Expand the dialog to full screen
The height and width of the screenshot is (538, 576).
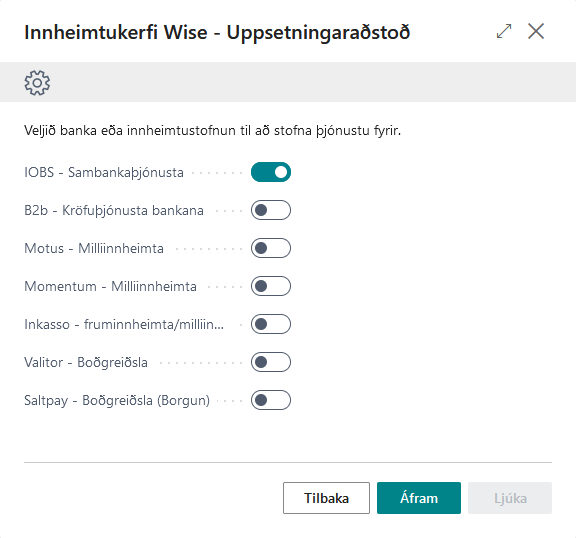click(x=504, y=31)
